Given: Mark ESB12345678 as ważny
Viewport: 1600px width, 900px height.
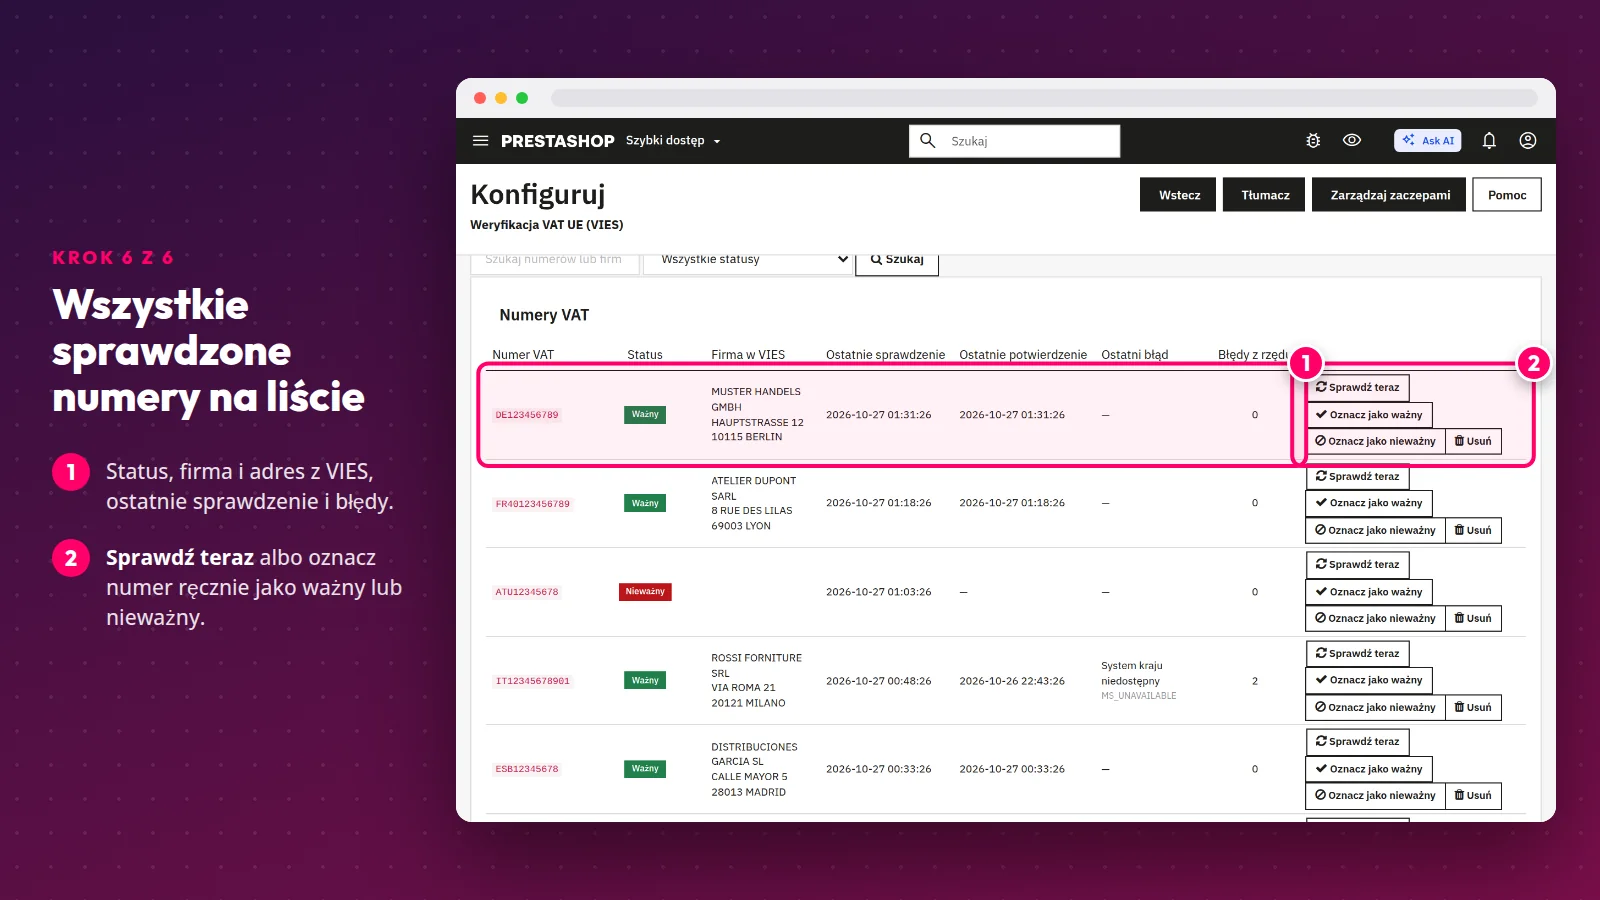Looking at the screenshot, I should click(1369, 769).
